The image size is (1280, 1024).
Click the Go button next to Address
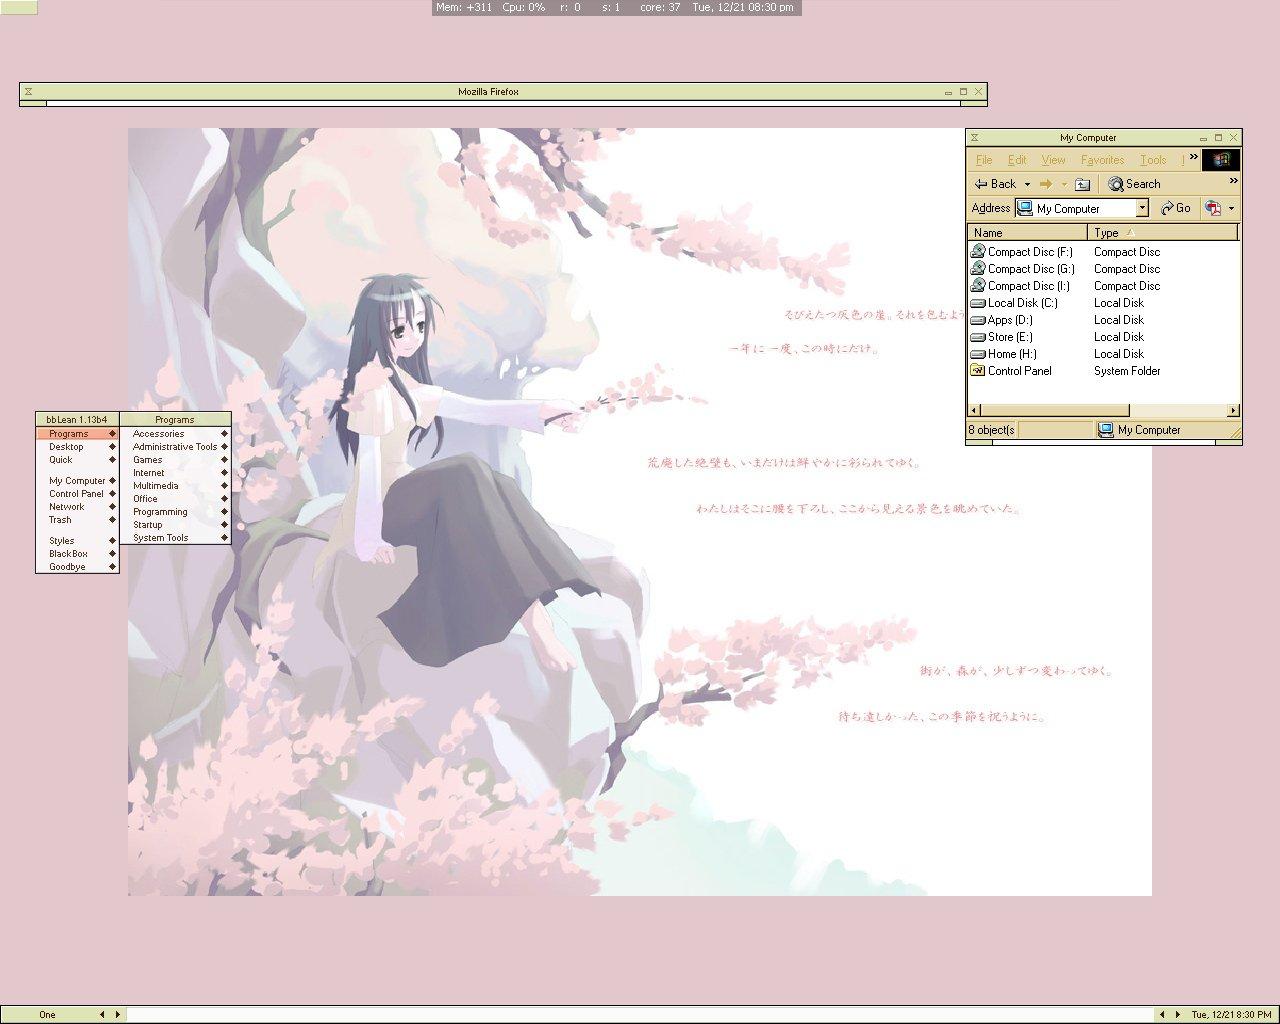click(x=1176, y=208)
